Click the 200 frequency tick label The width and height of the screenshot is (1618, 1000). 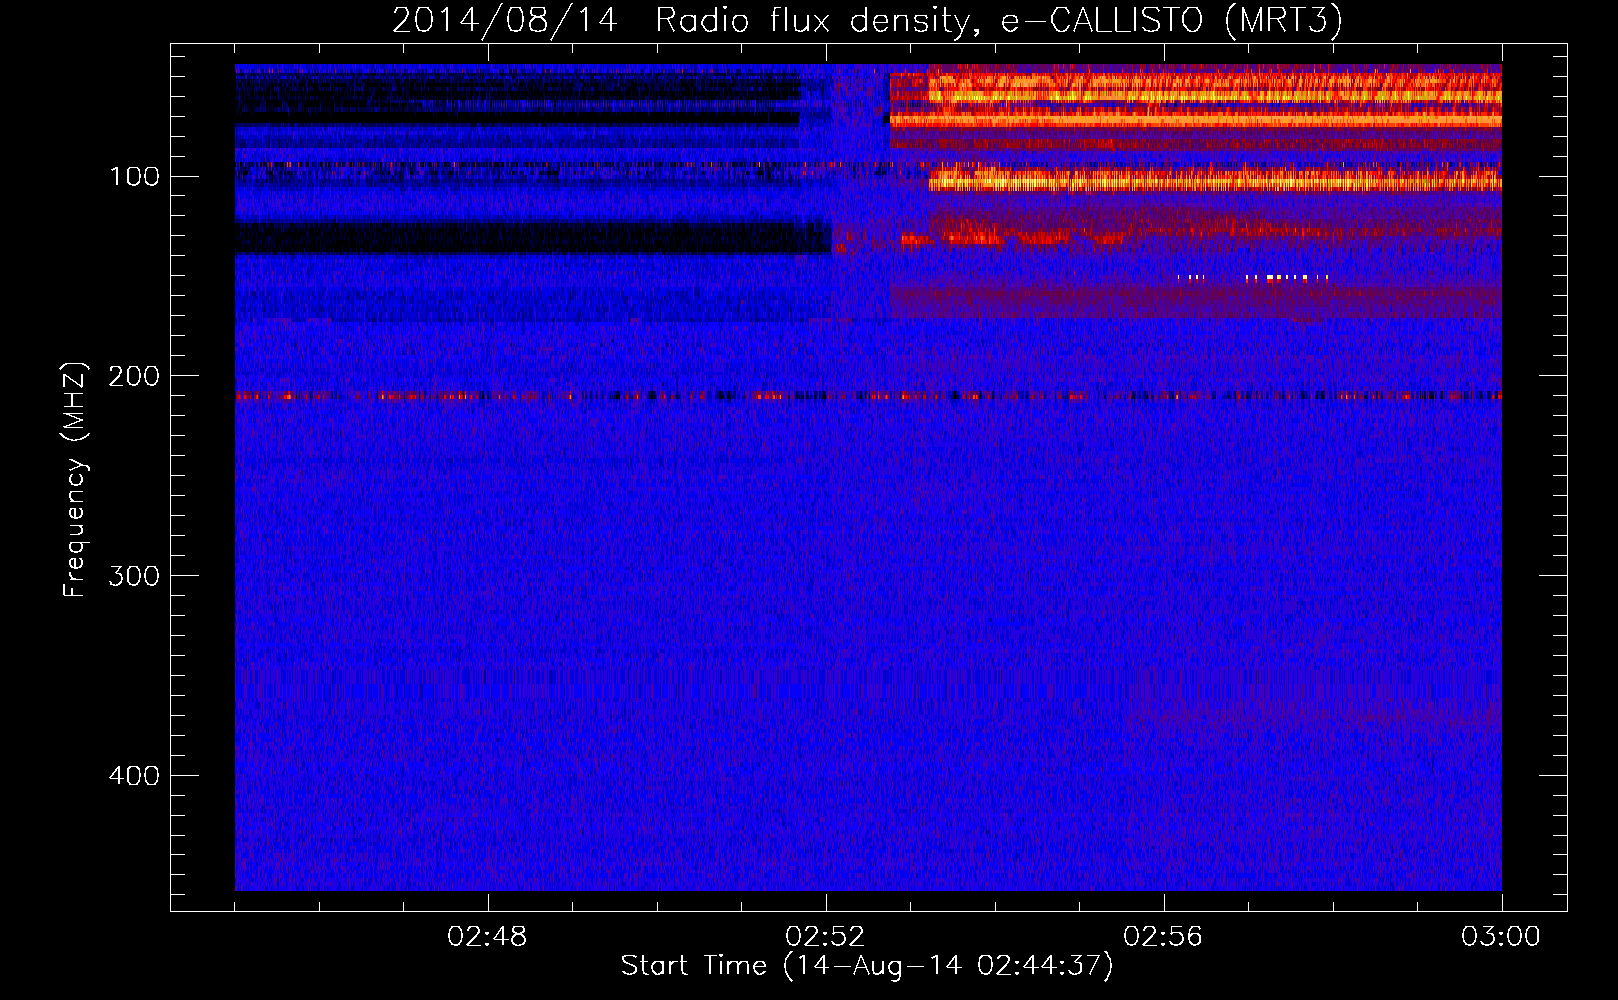[x=134, y=377]
